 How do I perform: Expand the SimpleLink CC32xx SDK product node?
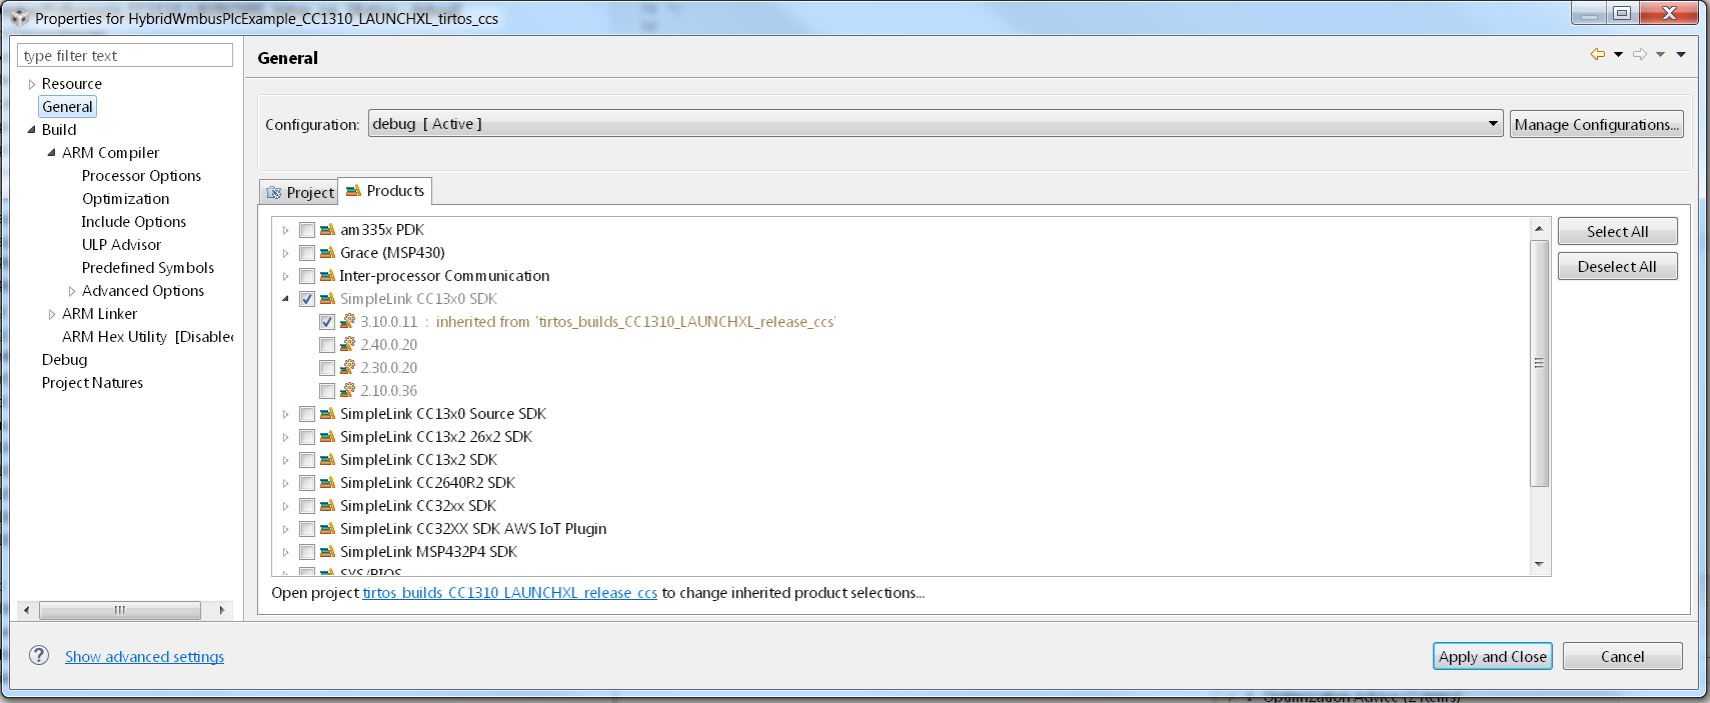click(285, 506)
